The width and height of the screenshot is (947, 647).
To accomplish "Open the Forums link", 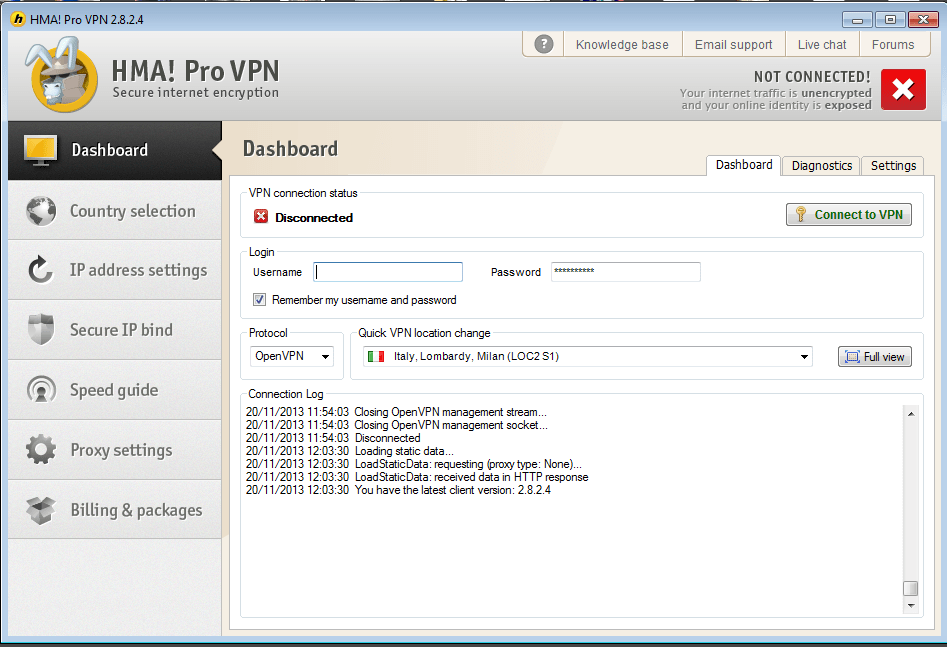I will tap(893, 45).
